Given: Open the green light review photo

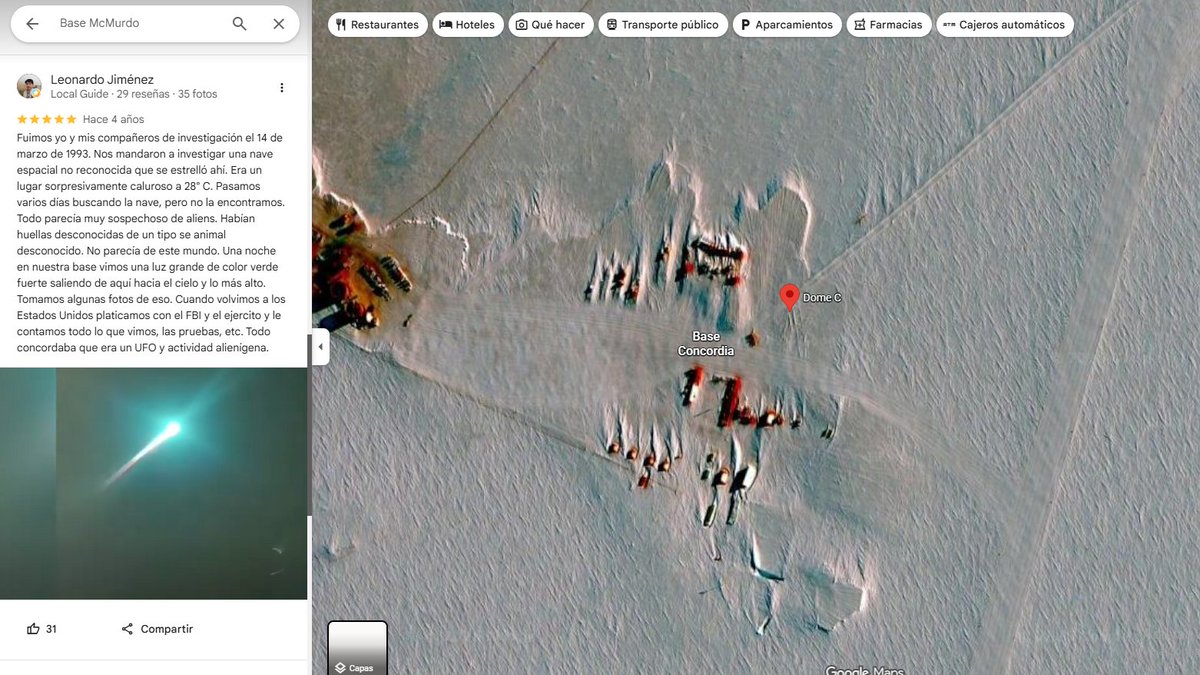Looking at the screenshot, I should pos(154,484).
